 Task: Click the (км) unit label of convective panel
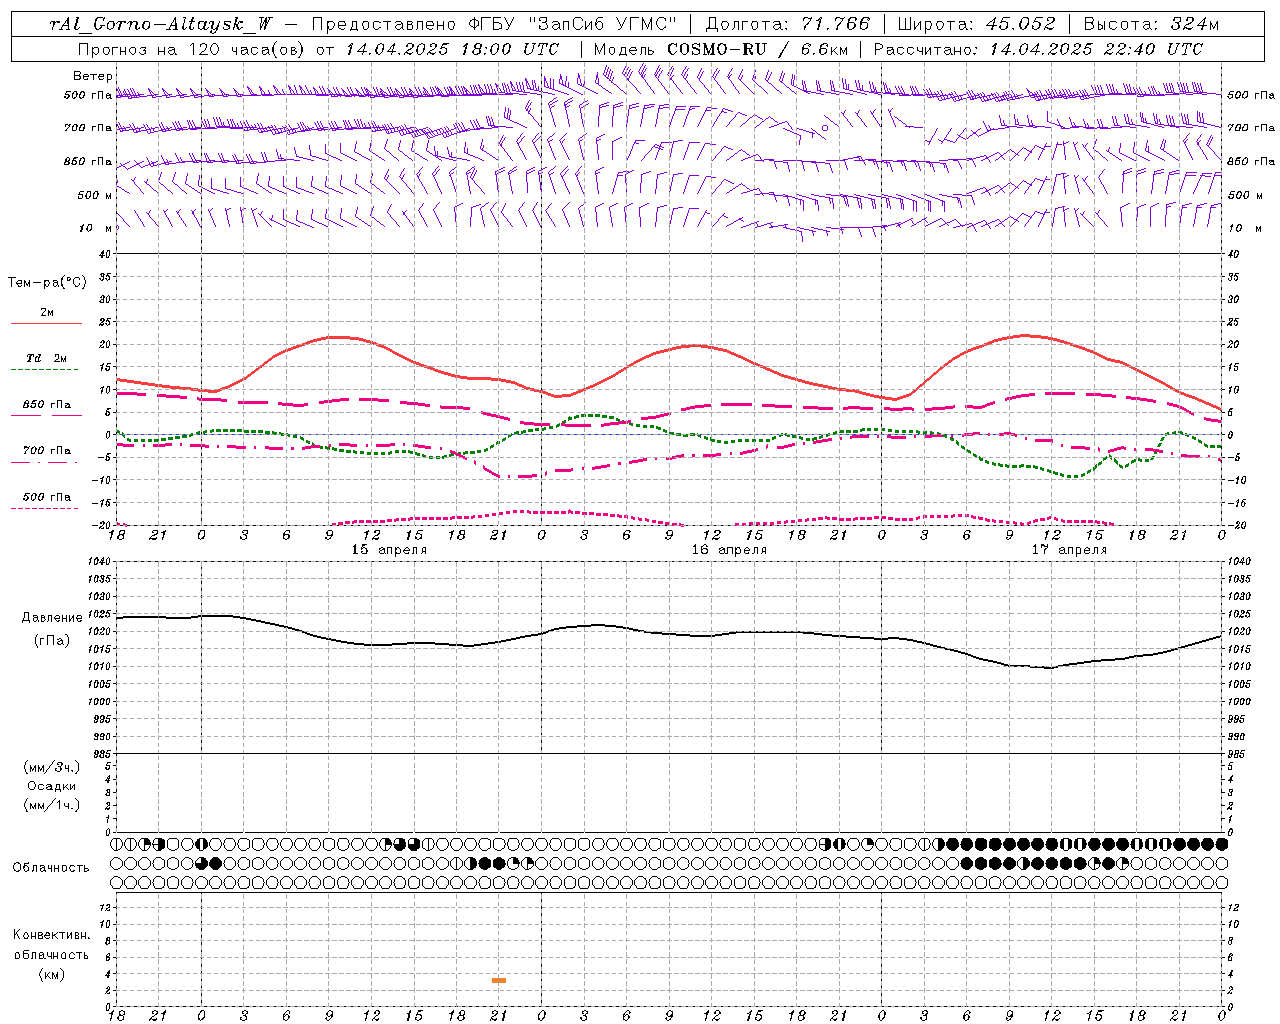[x=51, y=974]
